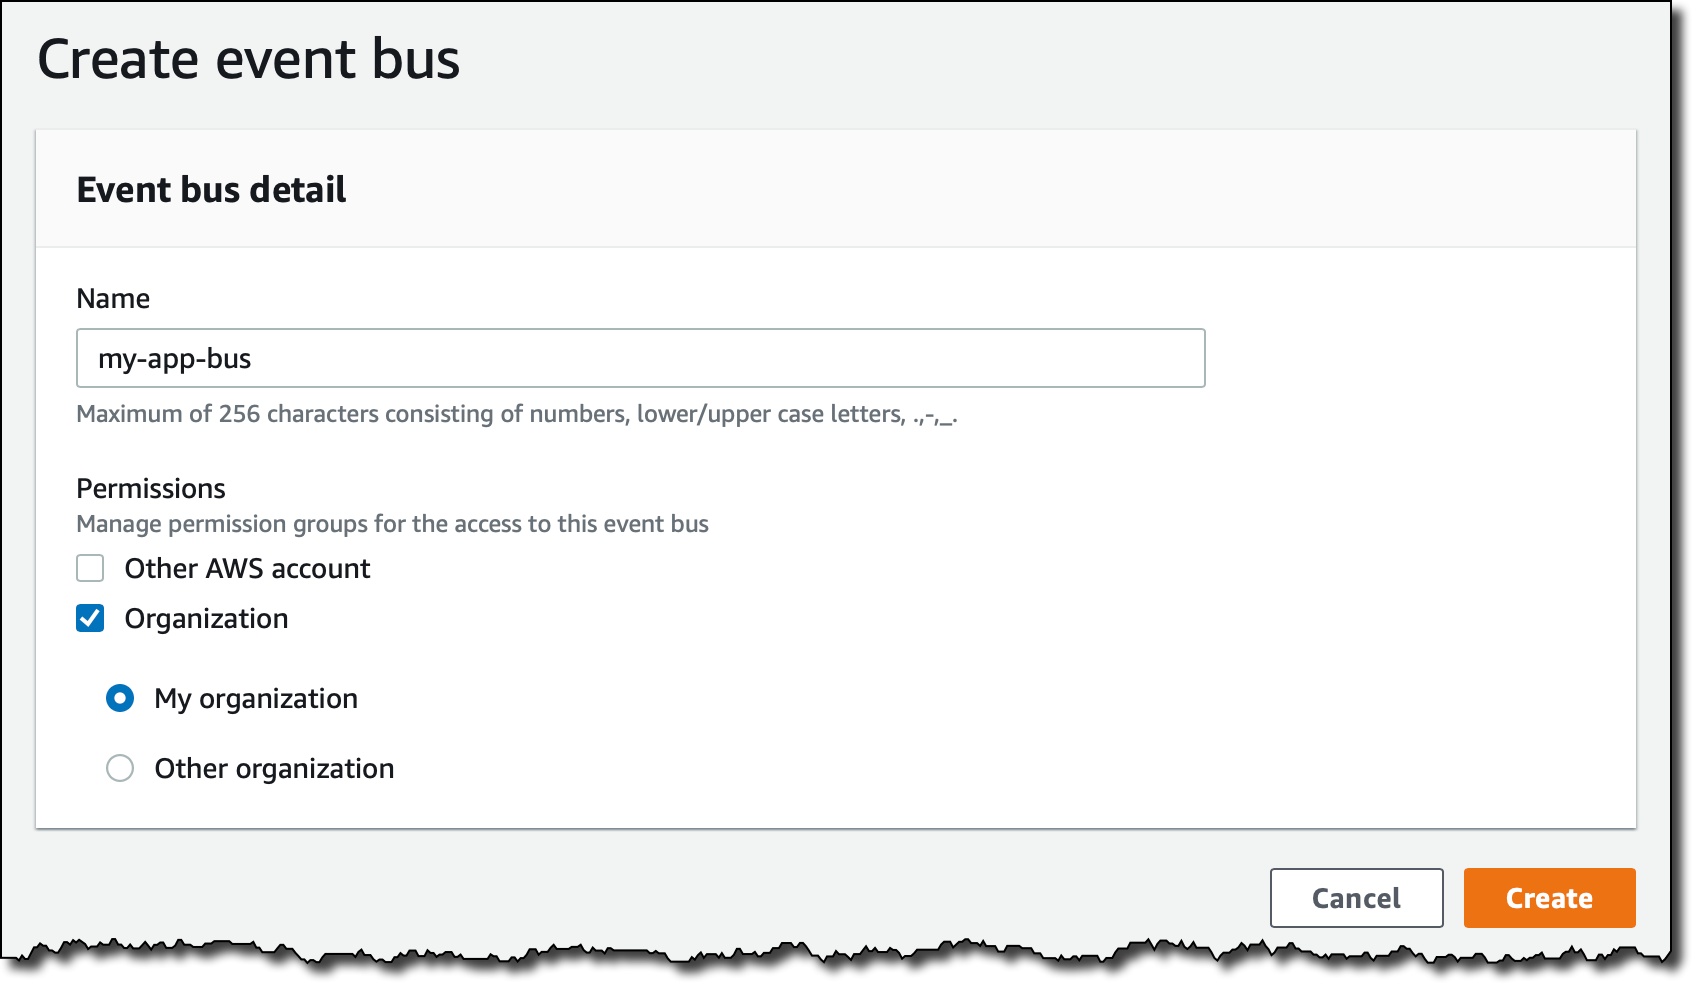Click the filled blue dot for My organization
This screenshot has height=984, width=1692.
point(120,698)
